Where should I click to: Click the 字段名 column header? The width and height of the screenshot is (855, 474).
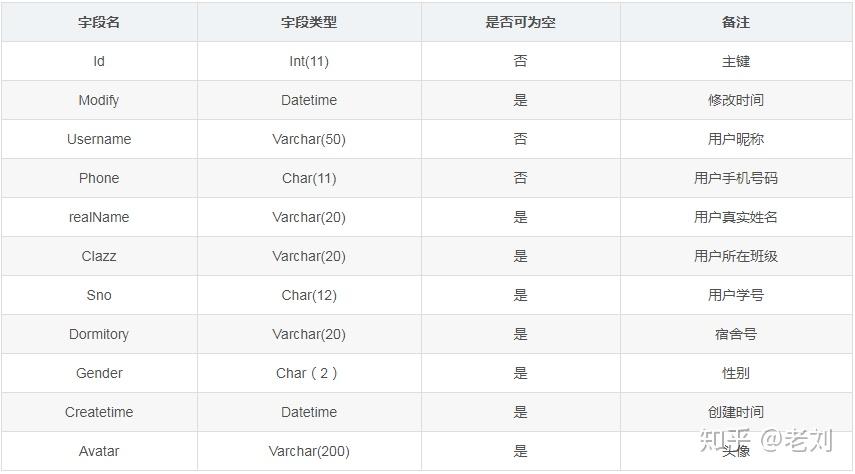pos(99,22)
